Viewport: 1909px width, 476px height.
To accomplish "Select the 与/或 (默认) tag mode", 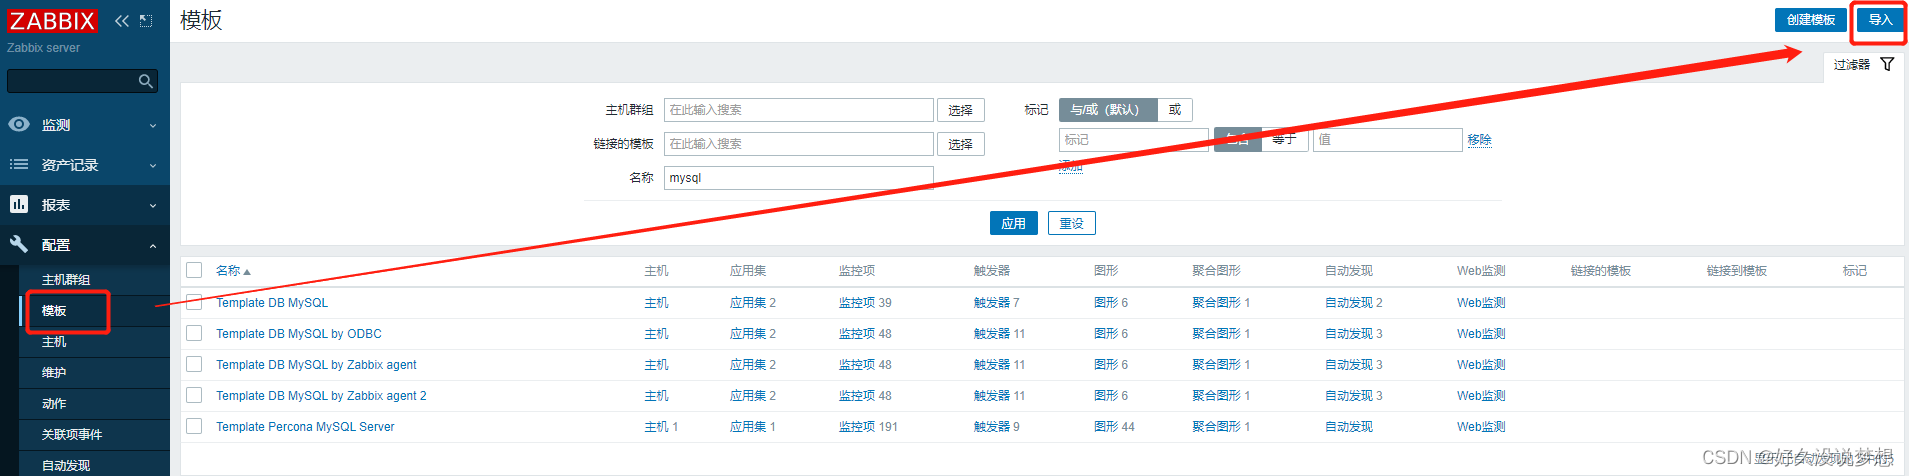I will click(x=1108, y=110).
